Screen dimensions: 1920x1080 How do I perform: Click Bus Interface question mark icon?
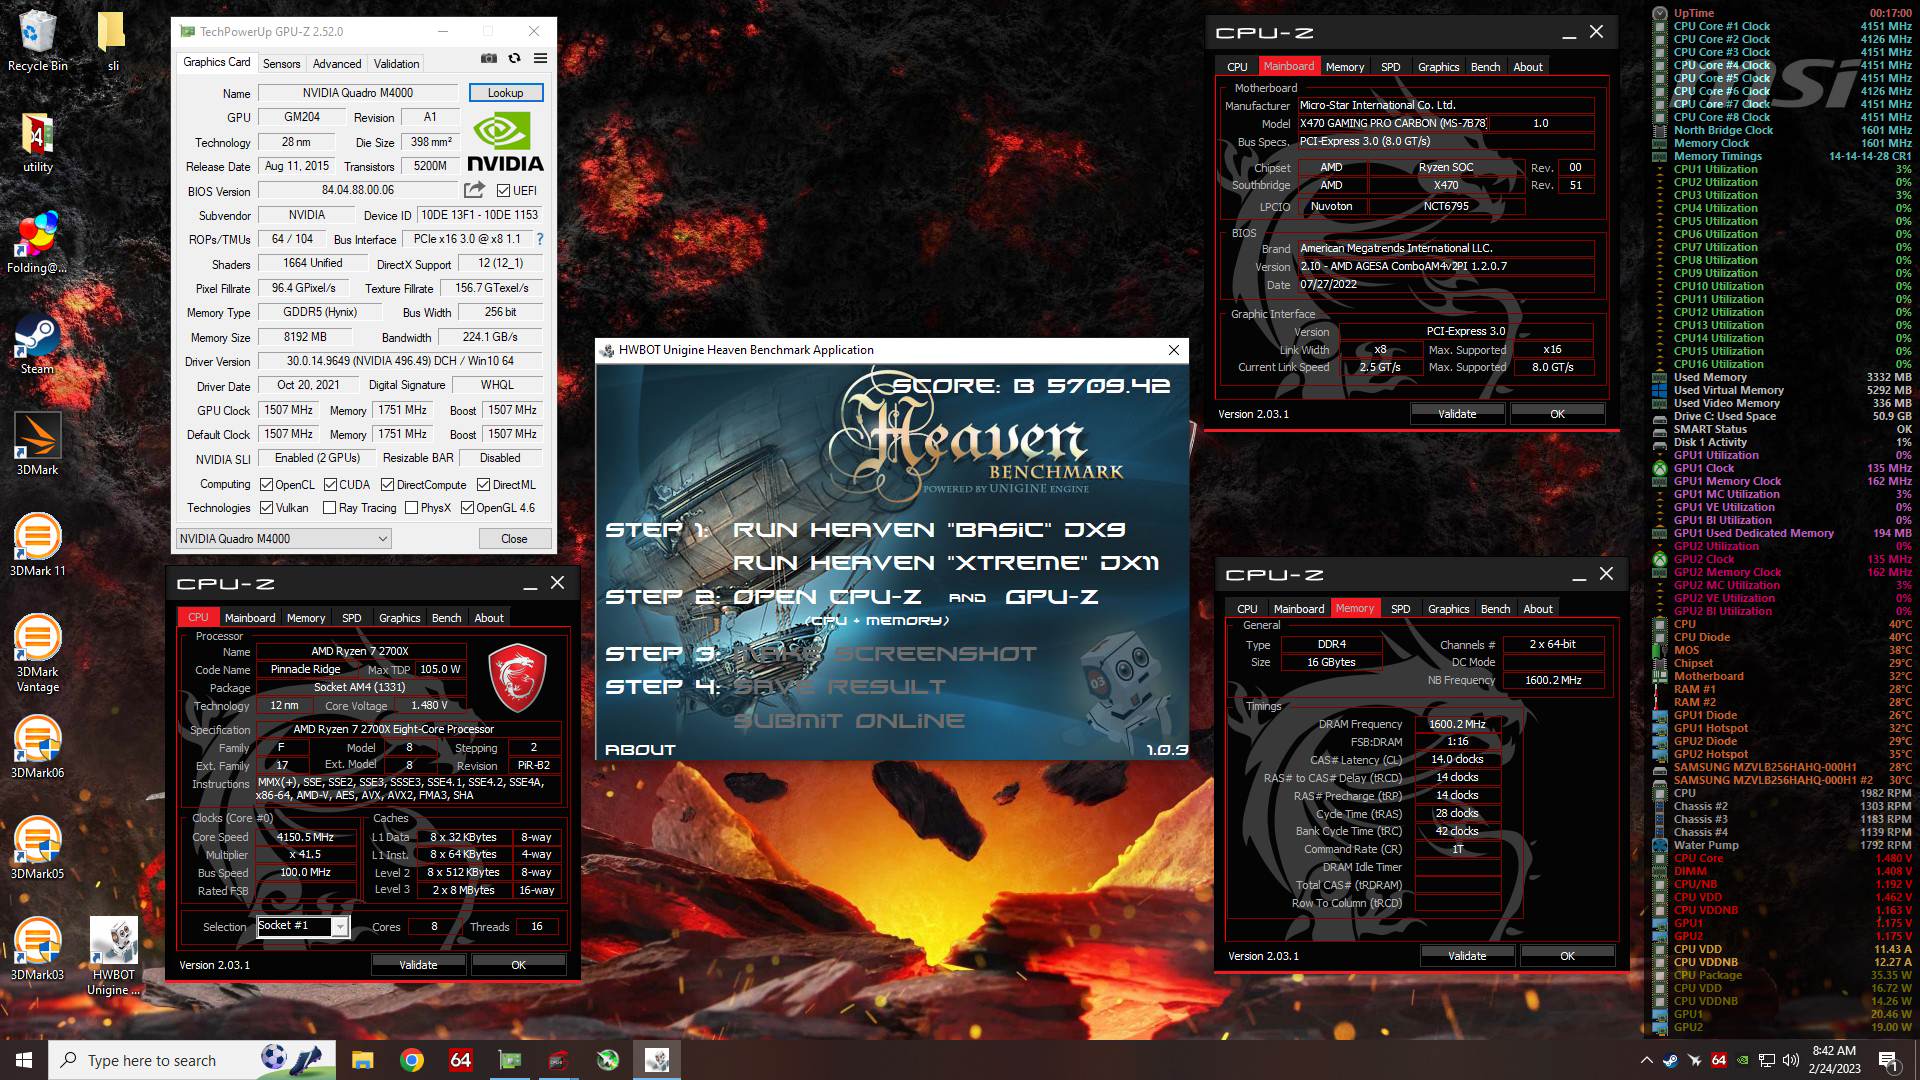coord(540,239)
